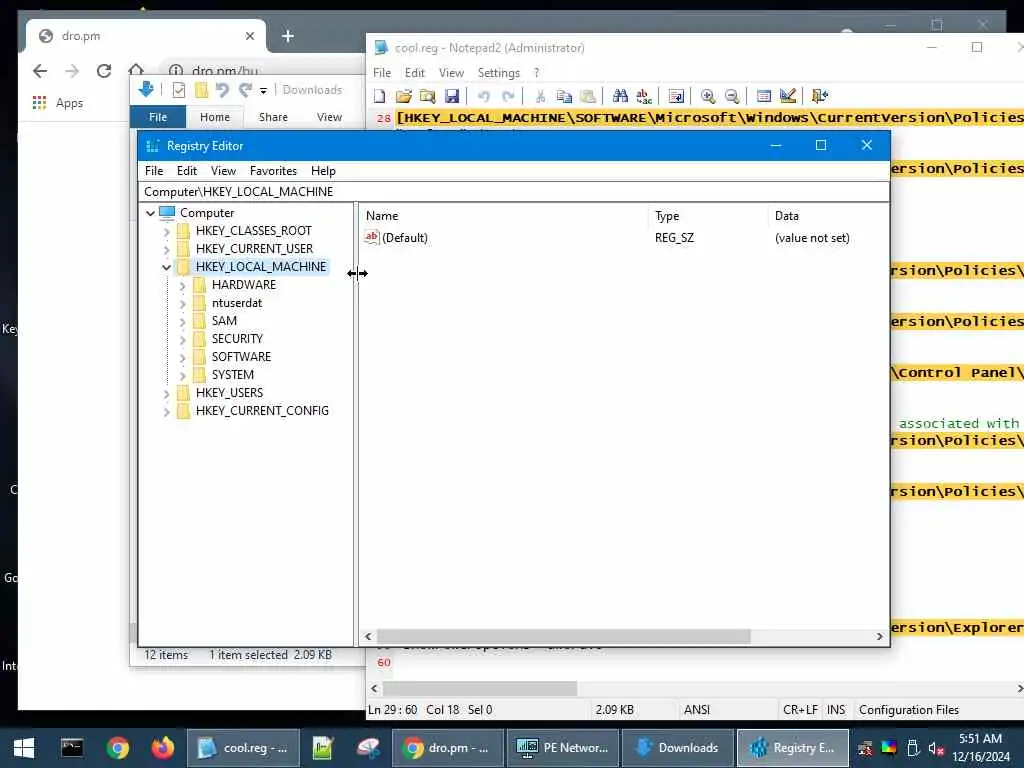Open a new Chrome tab with plus button
This screenshot has height=768, width=1024.
(287, 36)
